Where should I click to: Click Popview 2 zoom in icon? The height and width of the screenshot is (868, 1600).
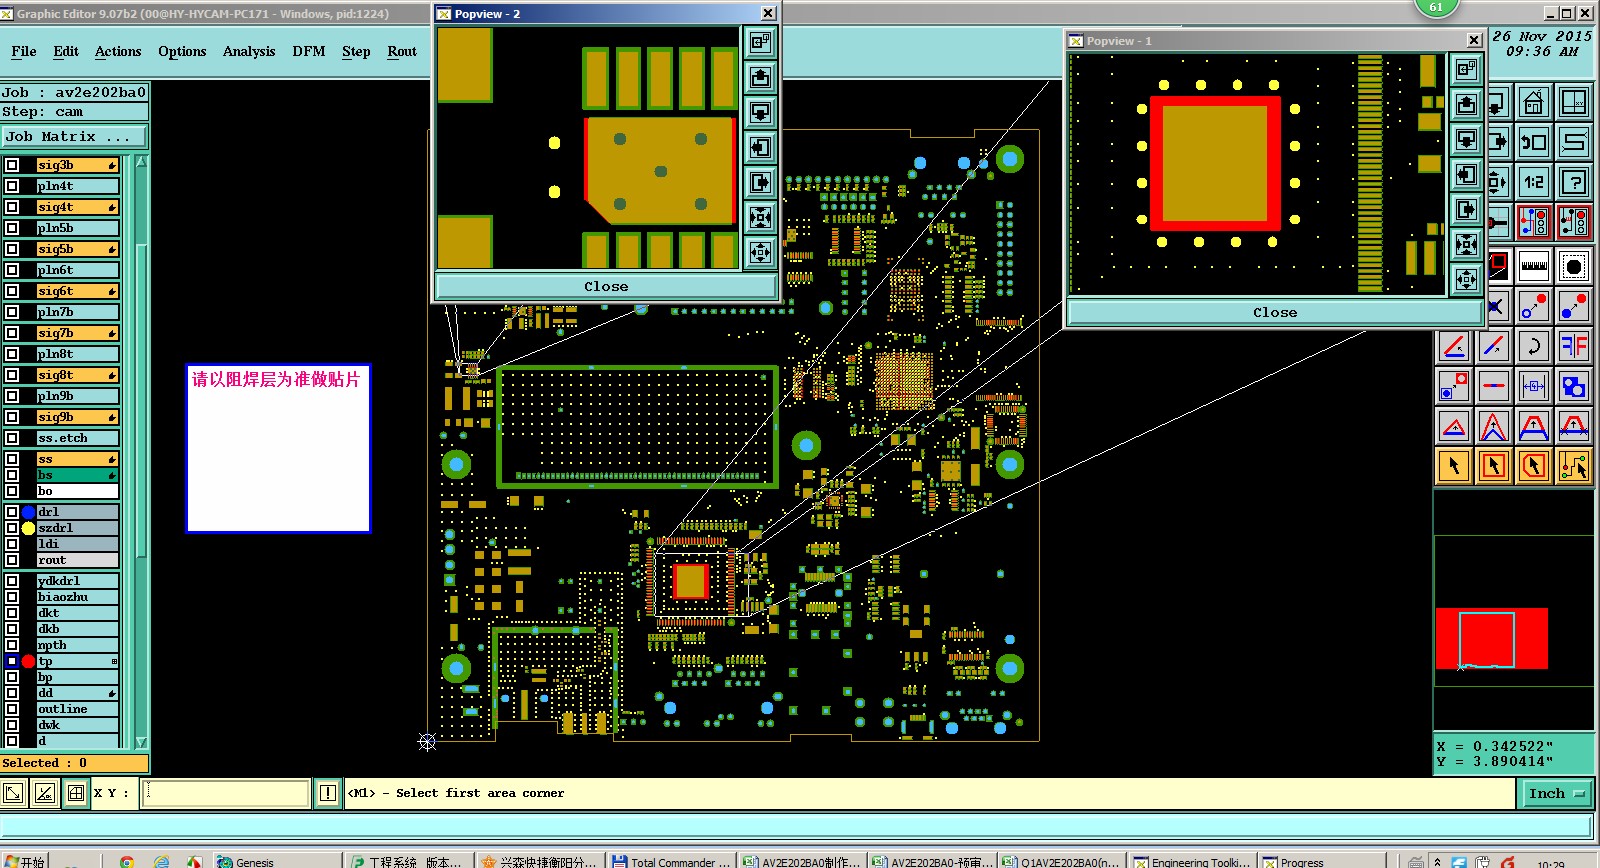pos(761,217)
